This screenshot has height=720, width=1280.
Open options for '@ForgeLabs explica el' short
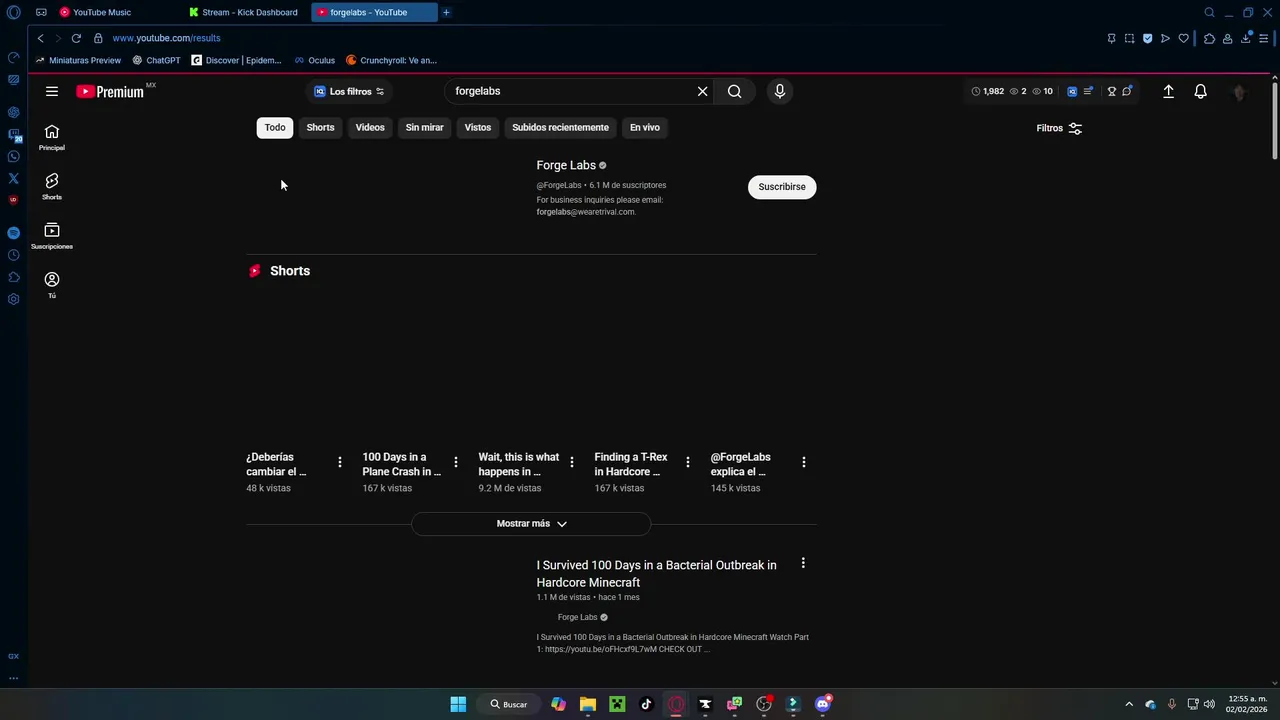[804, 462]
